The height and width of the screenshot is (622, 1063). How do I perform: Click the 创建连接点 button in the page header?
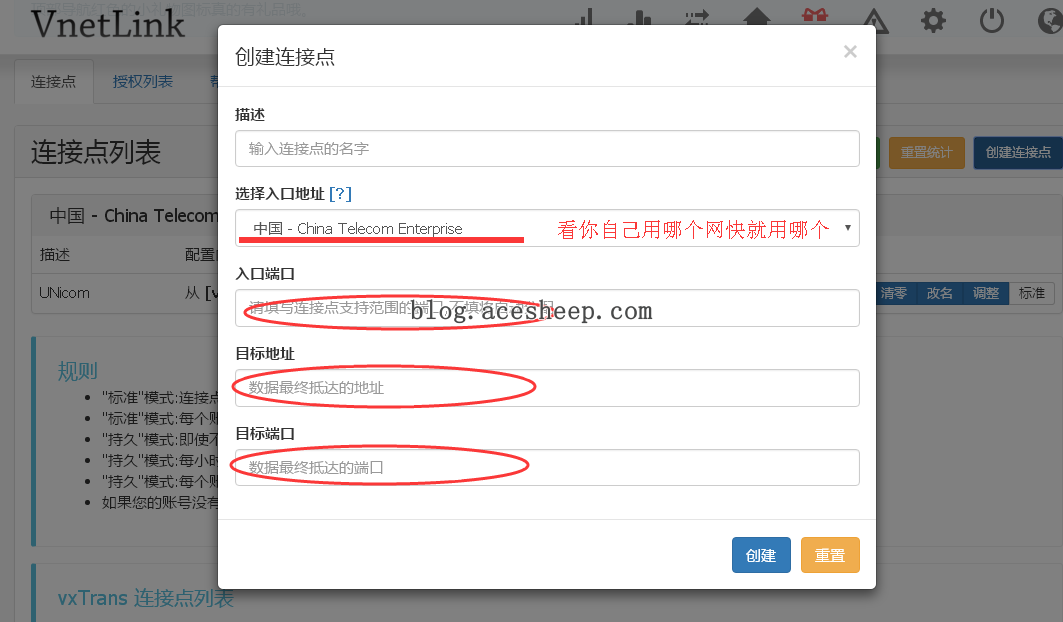pyautogui.click(x=1018, y=153)
